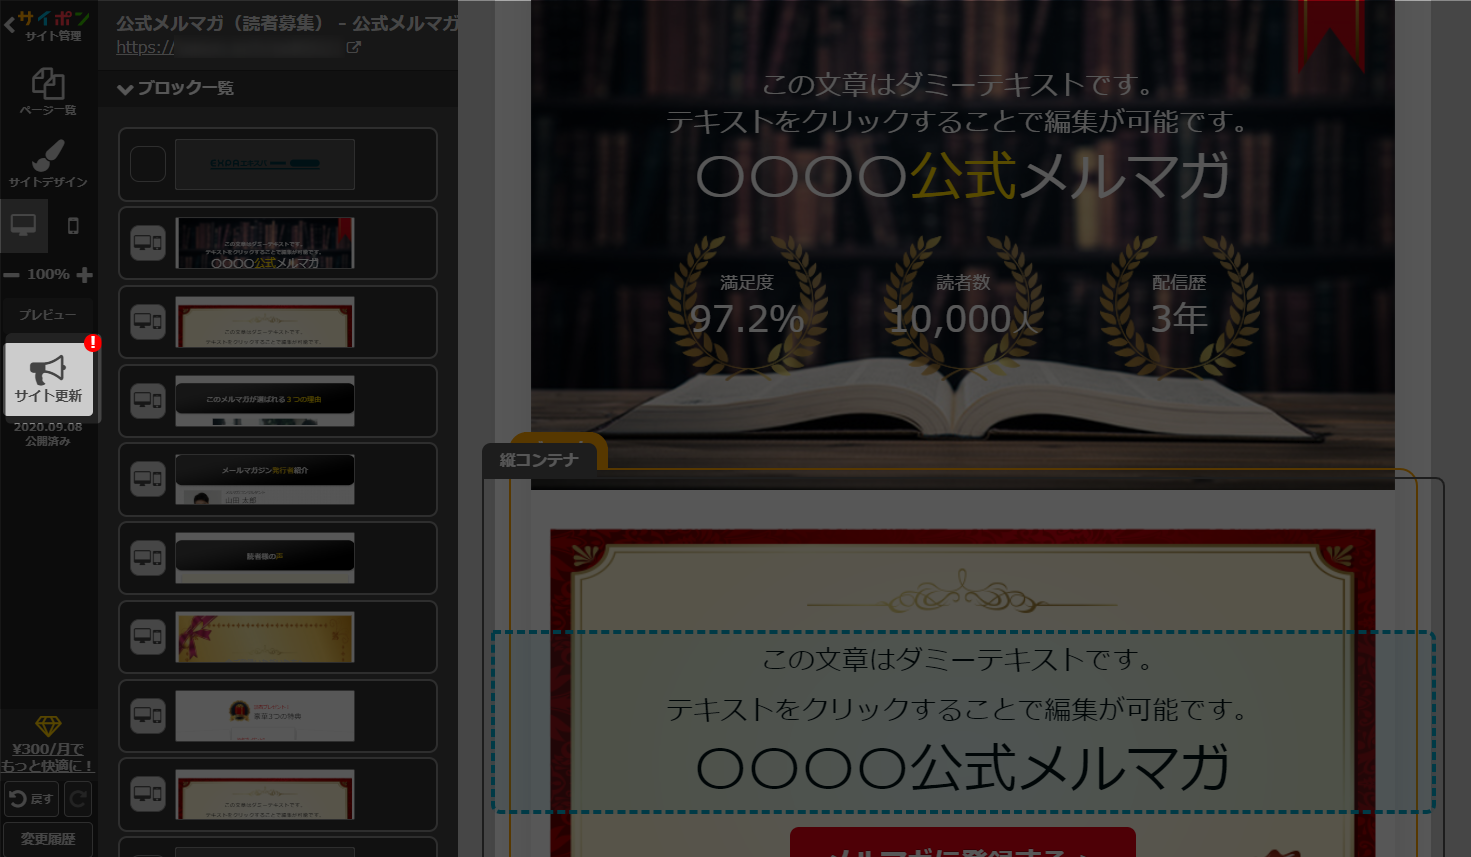
Task: Click the hero dummy text この文章はダミーテキストです
Action: pos(957,85)
